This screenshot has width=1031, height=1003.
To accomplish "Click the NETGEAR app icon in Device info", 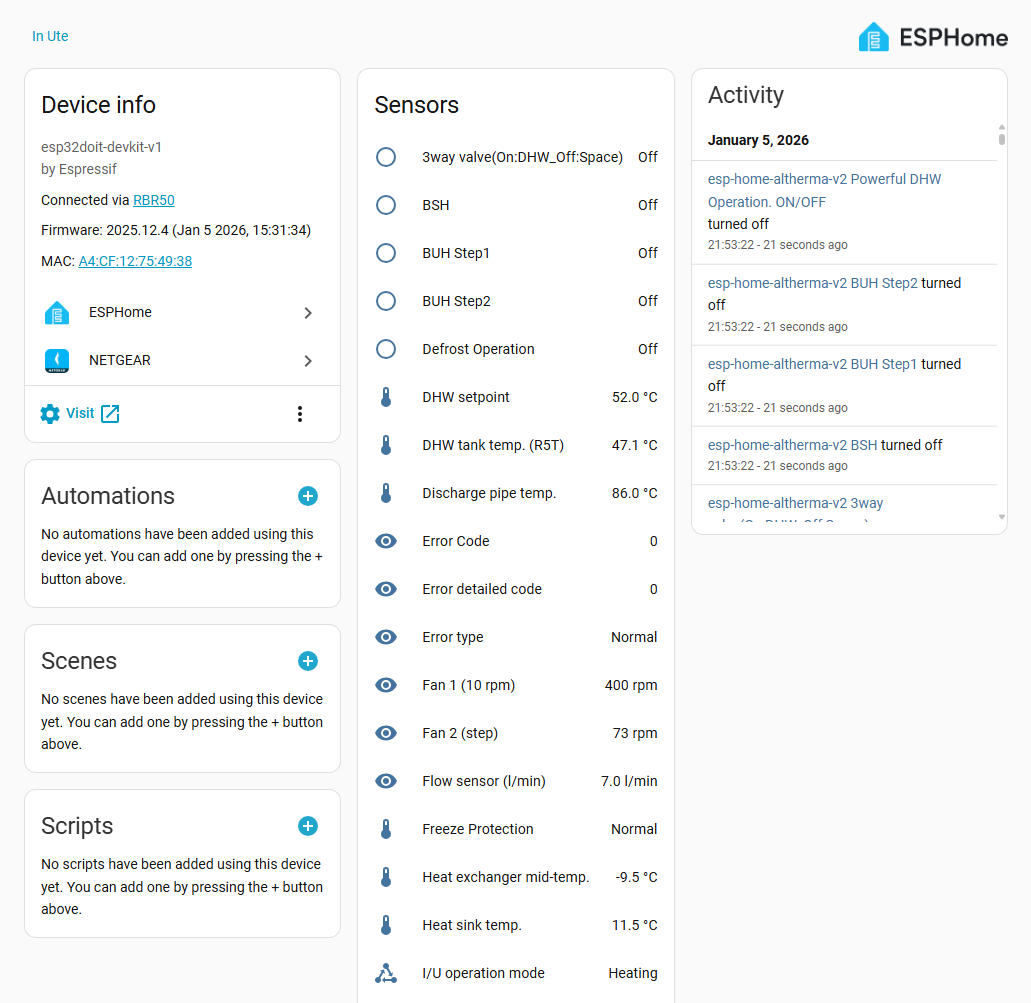I will 57,362.
